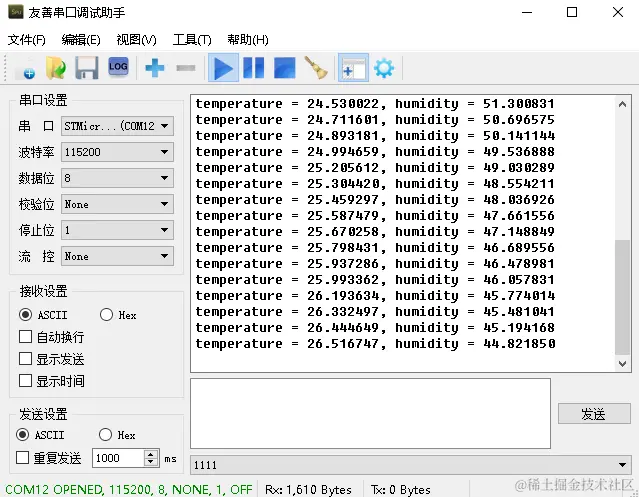The height and width of the screenshot is (497, 639).
Task: Enable the 自动换行 checkbox
Action: point(25,337)
